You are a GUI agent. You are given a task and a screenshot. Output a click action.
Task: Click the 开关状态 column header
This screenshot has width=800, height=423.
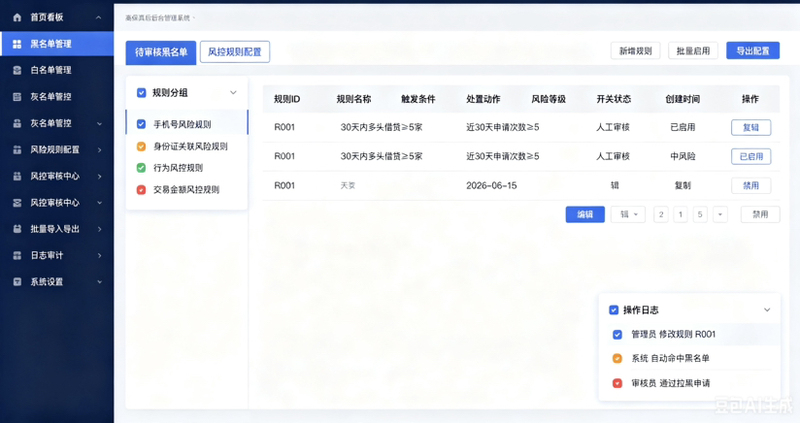(x=614, y=99)
